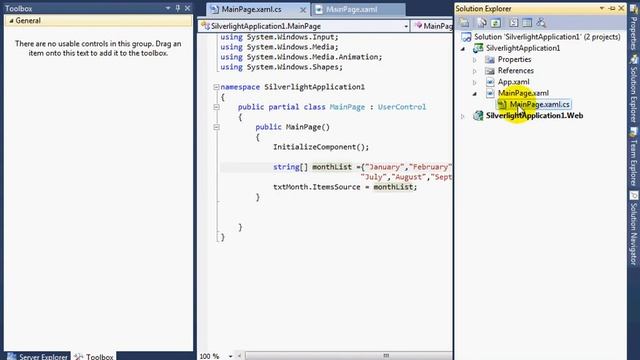Click the "January" string literal in code
The width and height of the screenshot is (640, 360).
384,167
